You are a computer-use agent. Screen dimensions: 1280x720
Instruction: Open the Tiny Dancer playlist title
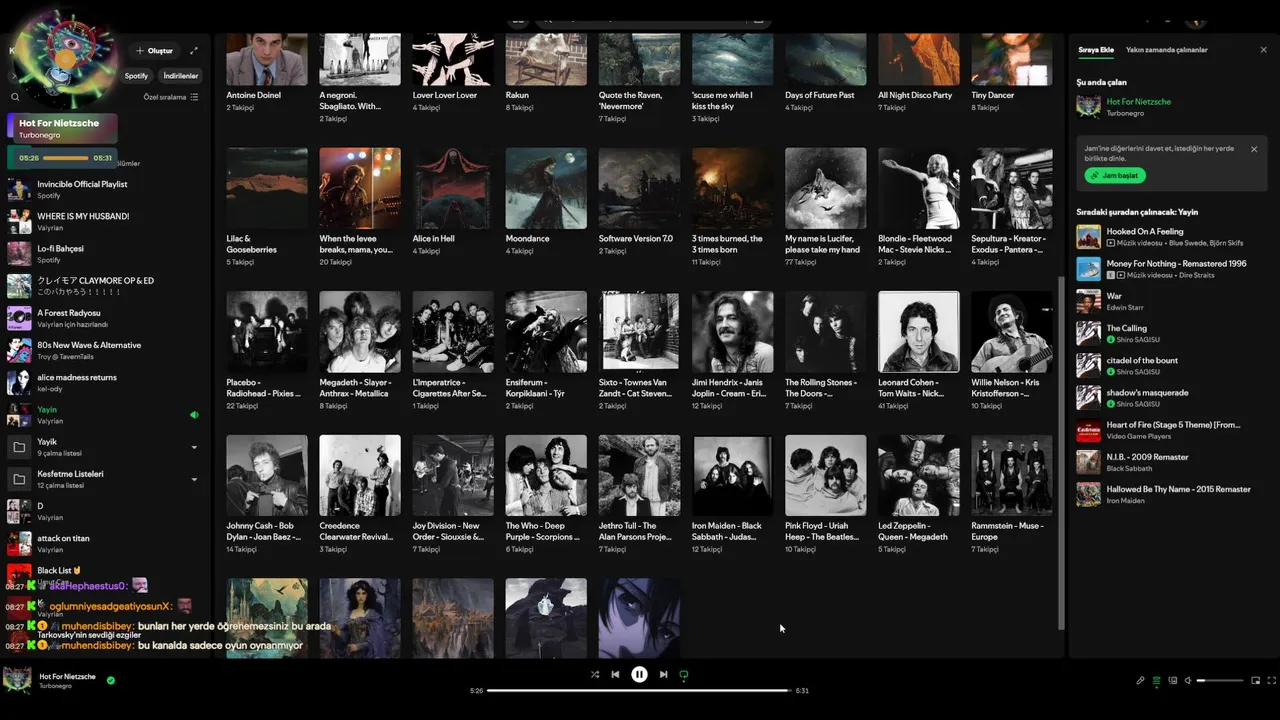point(992,95)
